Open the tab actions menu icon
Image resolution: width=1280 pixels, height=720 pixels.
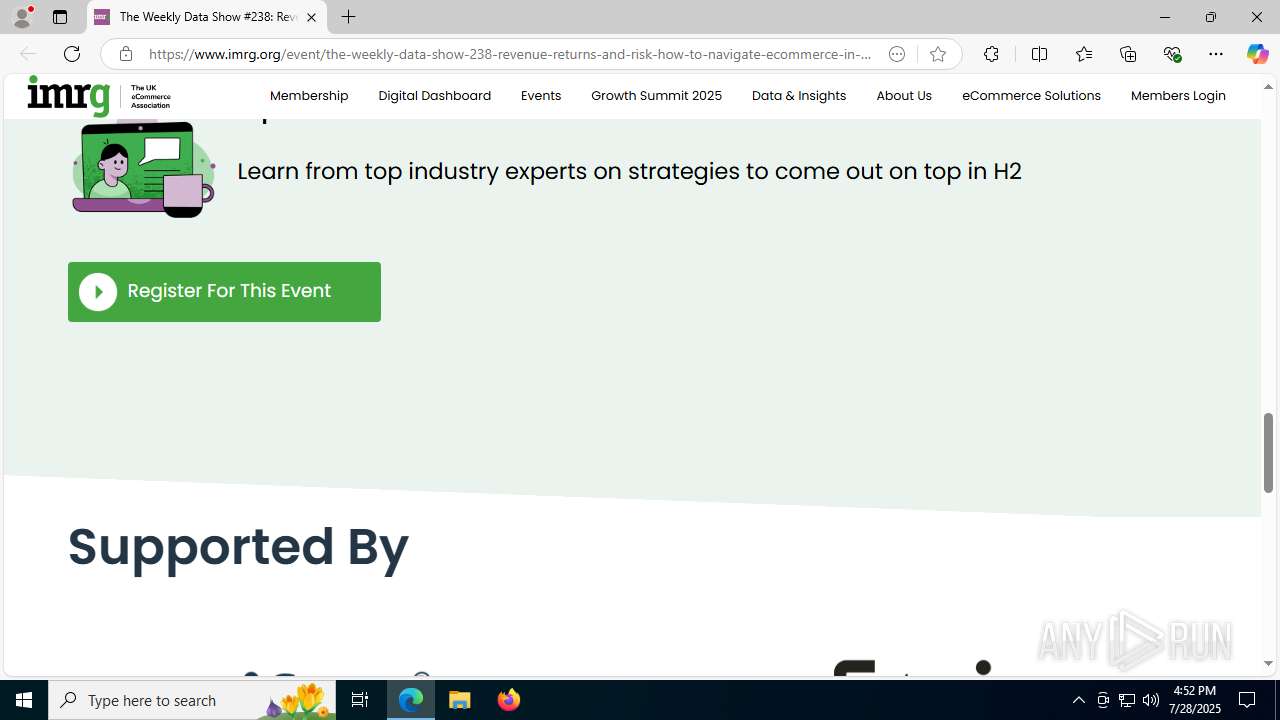[x=60, y=17]
